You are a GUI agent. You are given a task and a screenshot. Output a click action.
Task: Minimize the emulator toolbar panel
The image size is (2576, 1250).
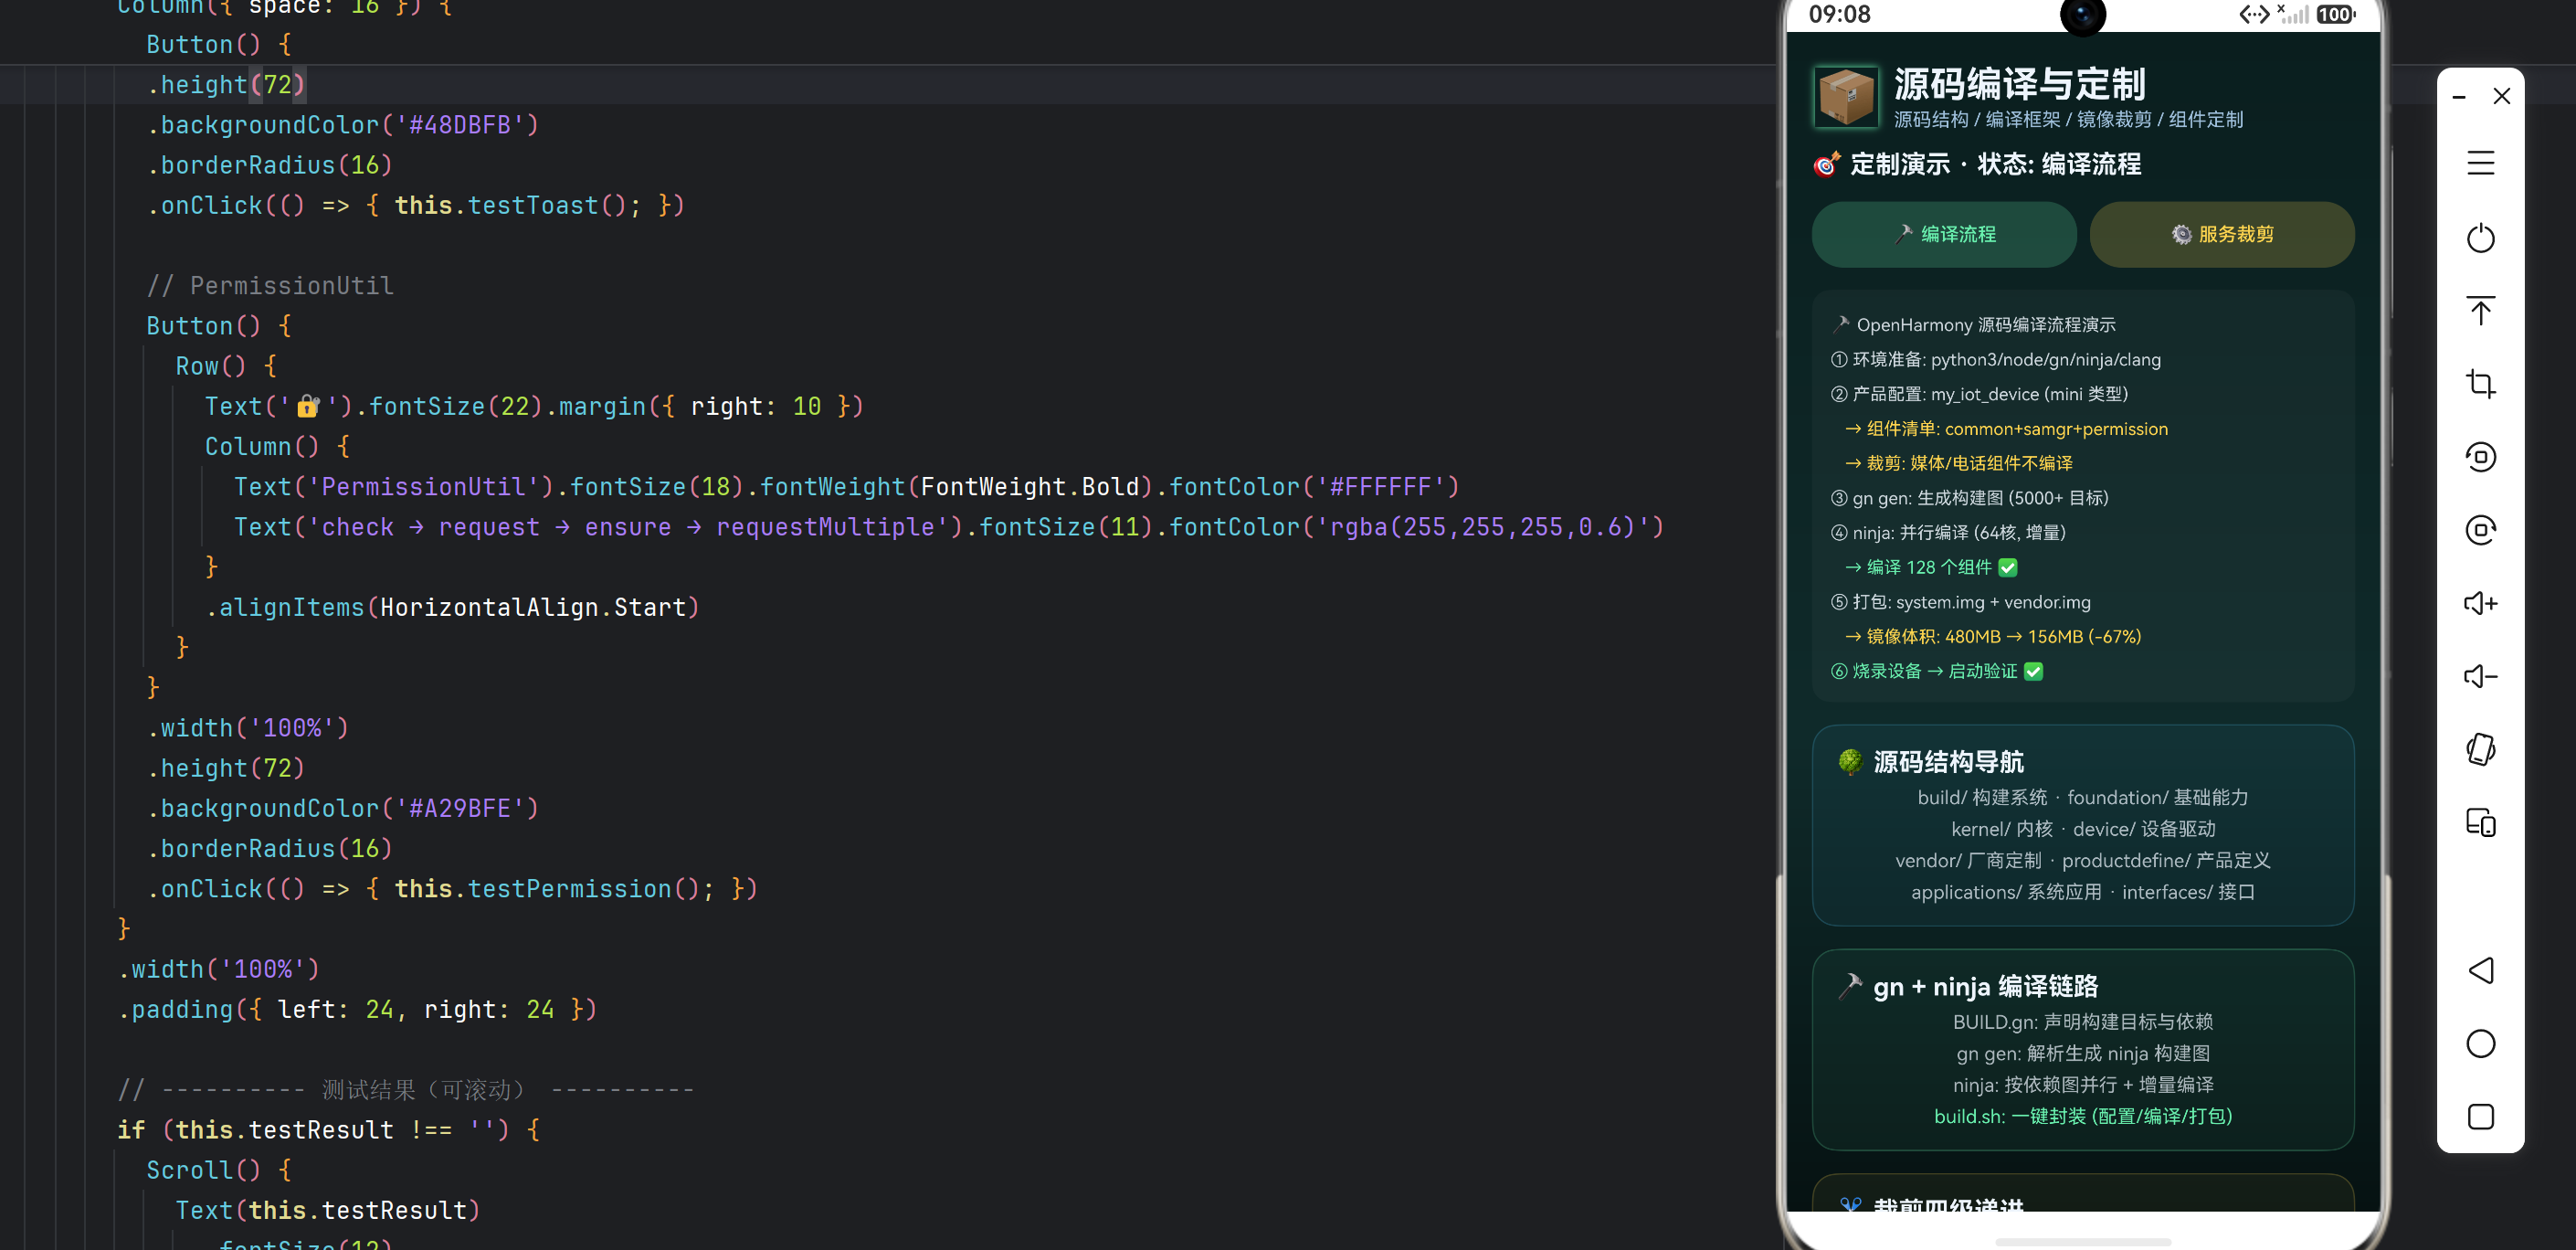[x=2459, y=97]
